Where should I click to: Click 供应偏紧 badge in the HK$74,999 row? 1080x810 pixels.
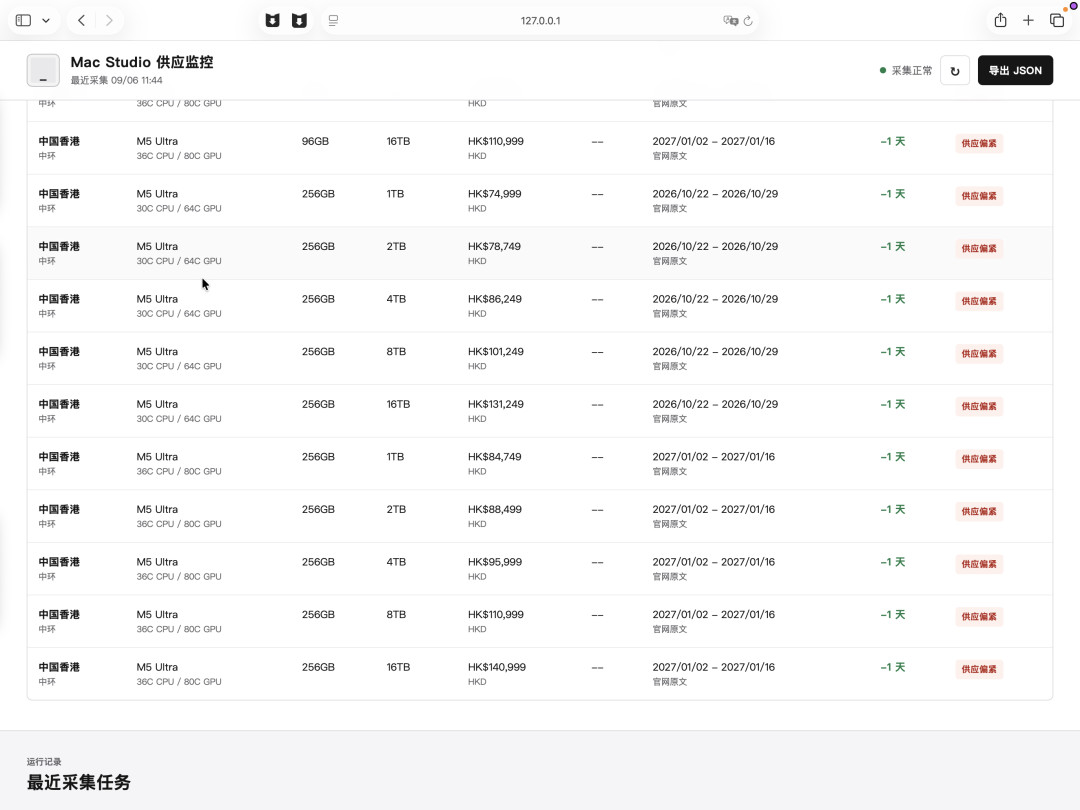click(x=979, y=196)
